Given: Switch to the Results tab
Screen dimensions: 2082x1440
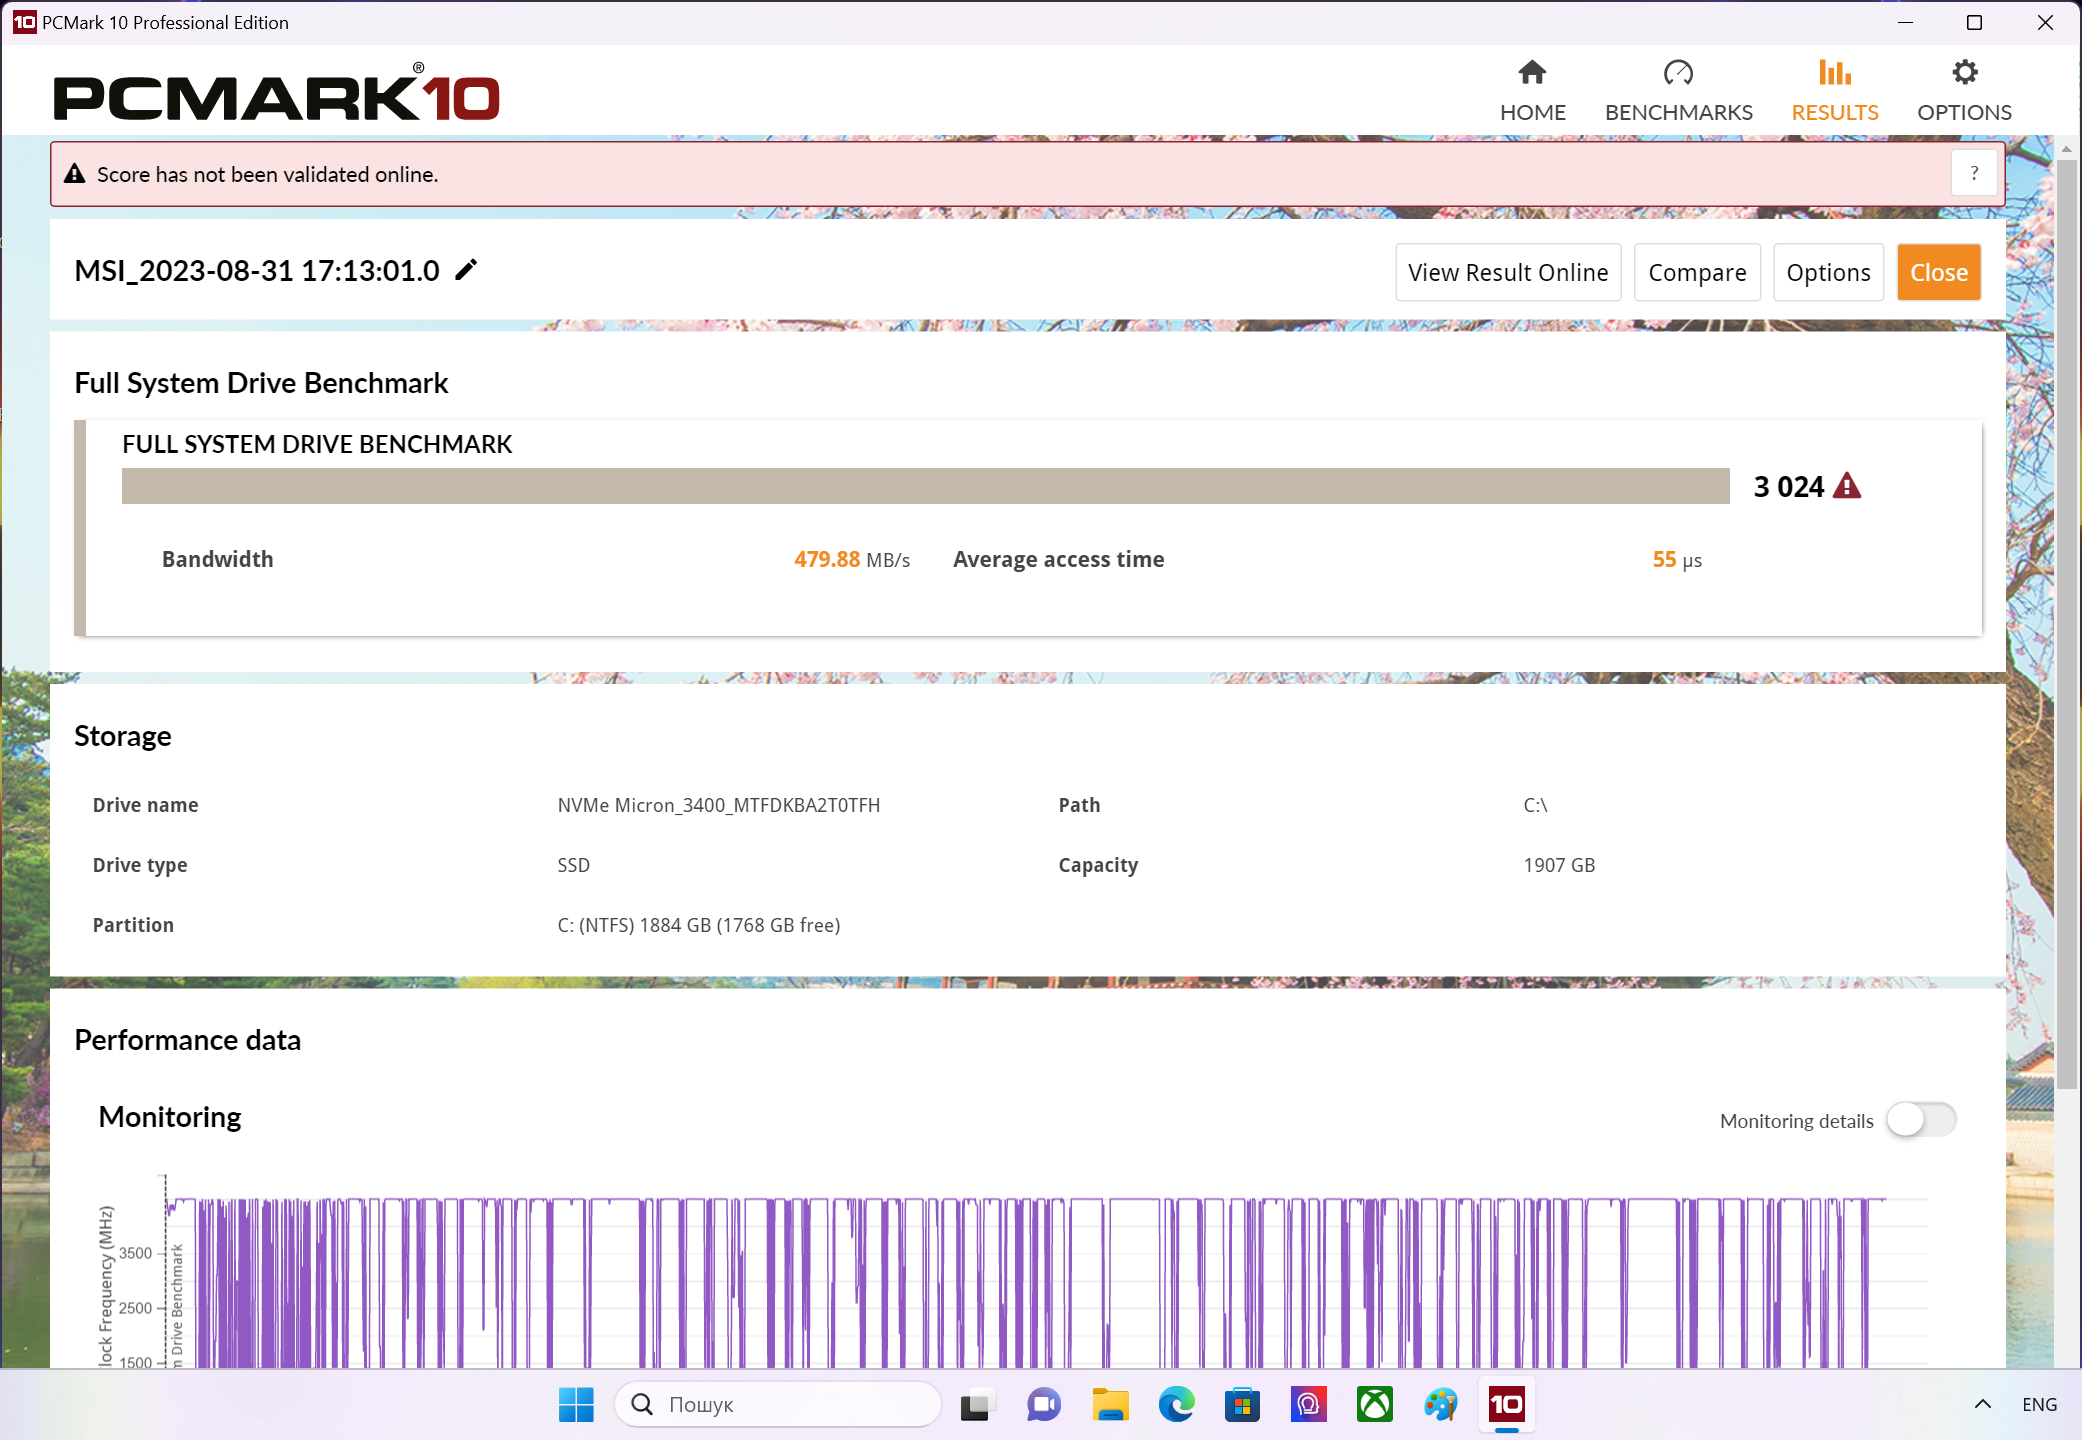Looking at the screenshot, I should 1834,90.
